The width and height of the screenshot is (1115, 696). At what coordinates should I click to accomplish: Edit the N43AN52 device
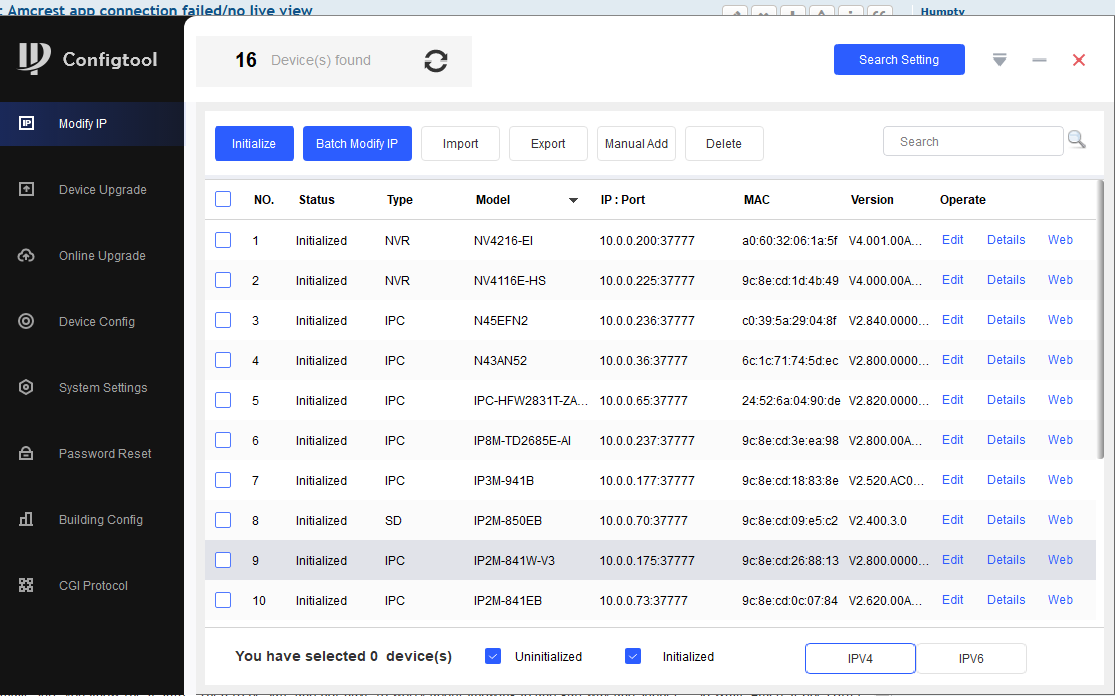pos(952,360)
